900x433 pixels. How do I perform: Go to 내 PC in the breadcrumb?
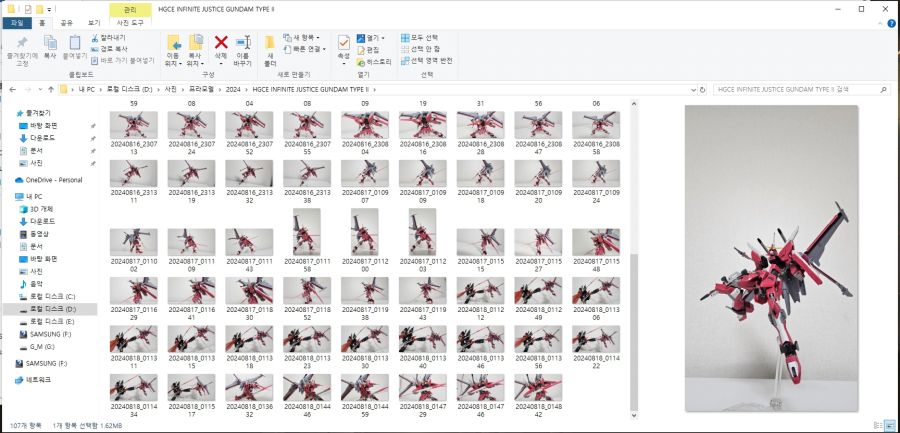tap(87, 90)
